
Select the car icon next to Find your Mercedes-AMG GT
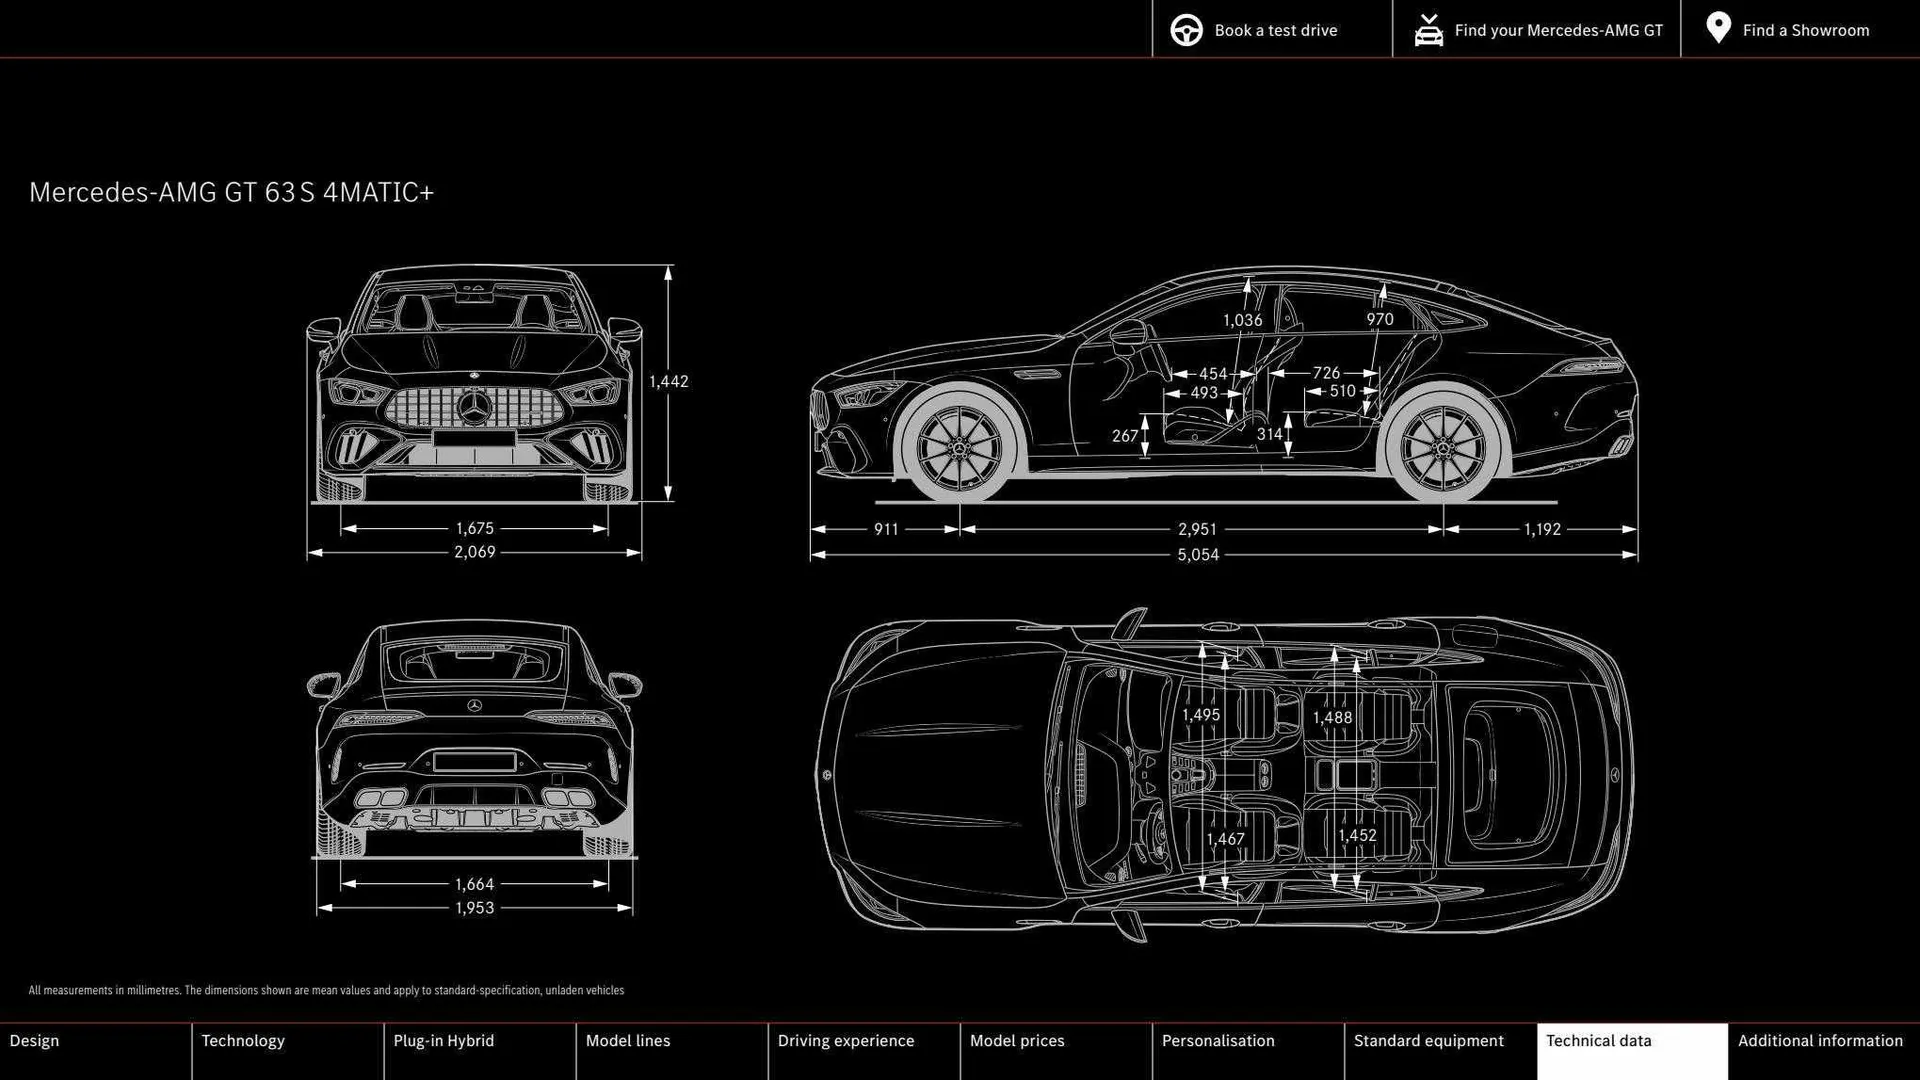click(x=1428, y=30)
